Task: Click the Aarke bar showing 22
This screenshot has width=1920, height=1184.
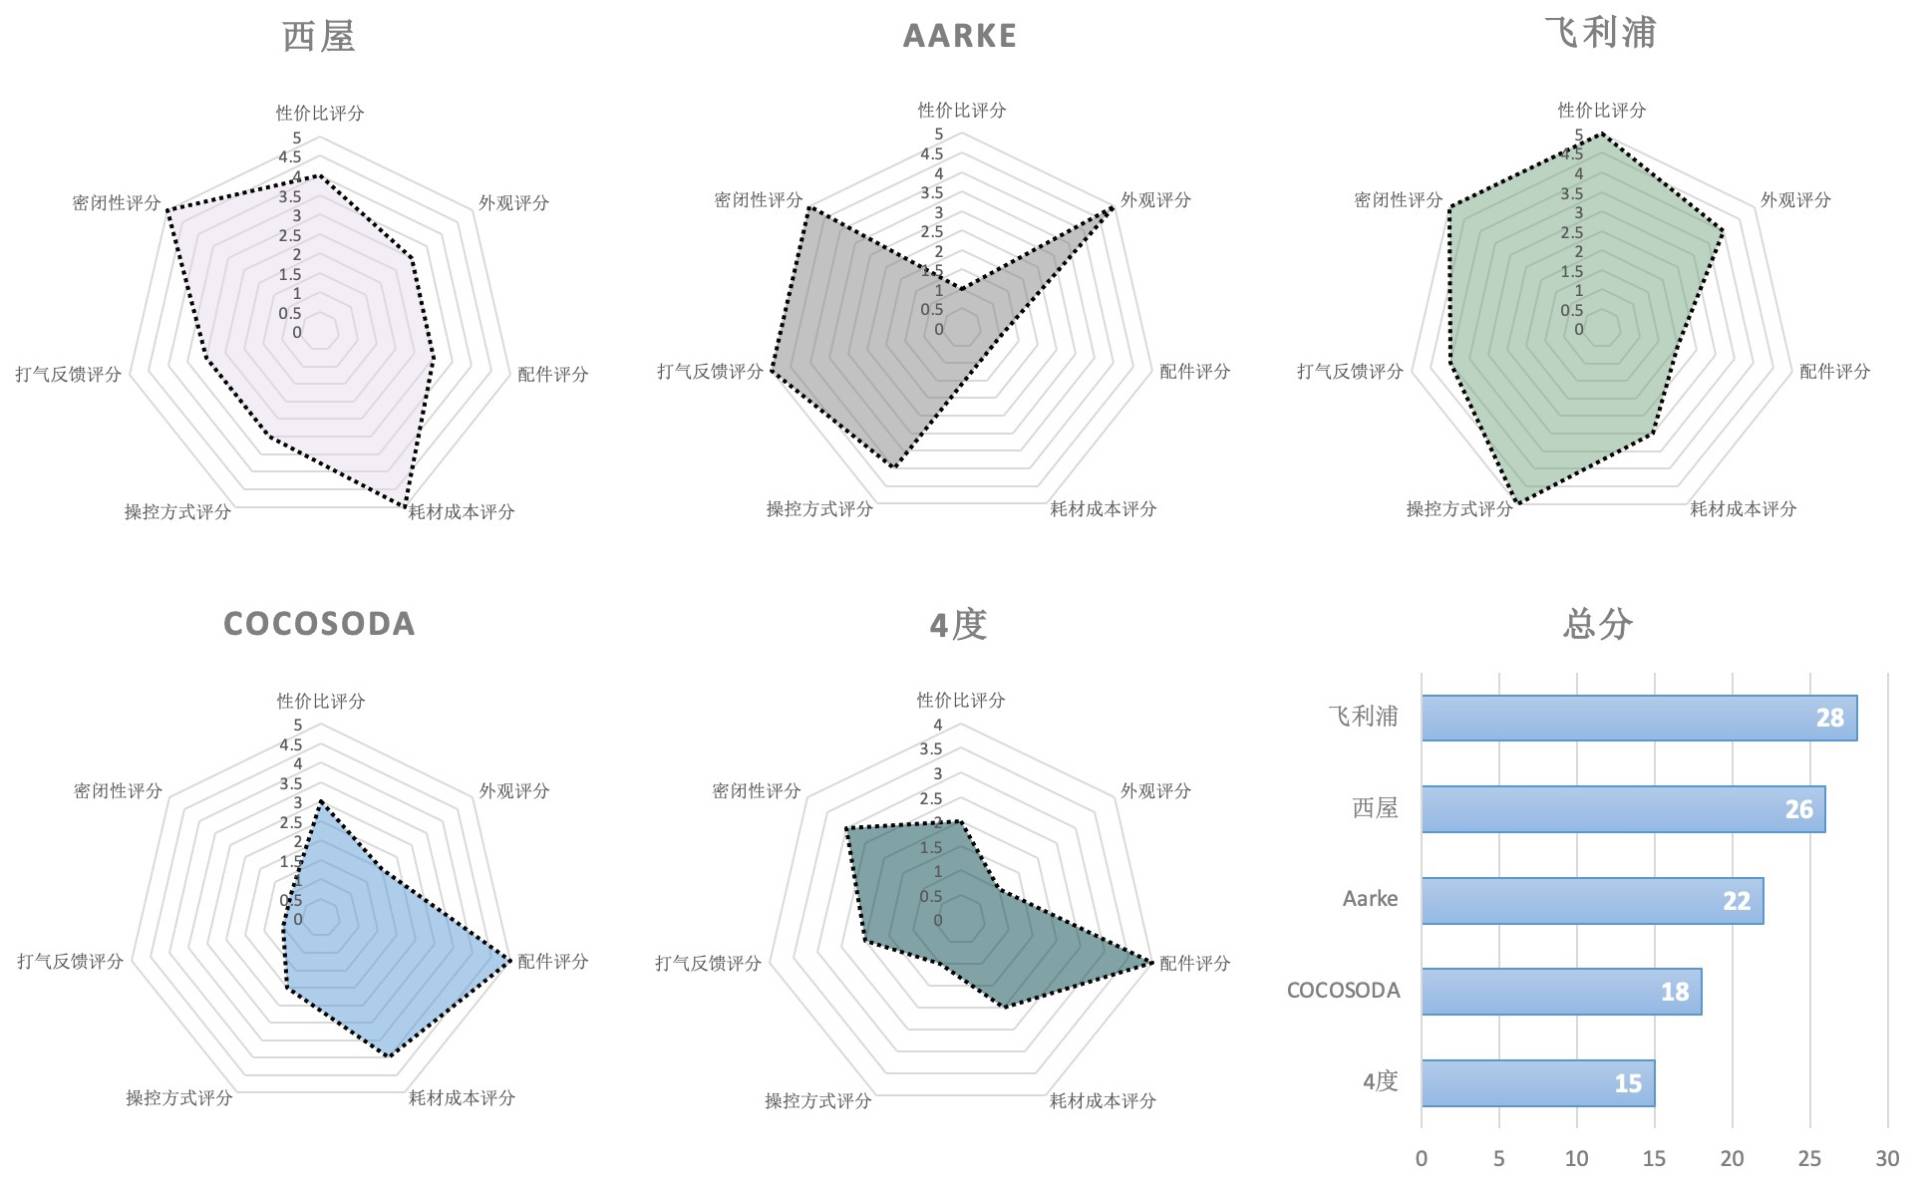Action: [x=1591, y=901]
